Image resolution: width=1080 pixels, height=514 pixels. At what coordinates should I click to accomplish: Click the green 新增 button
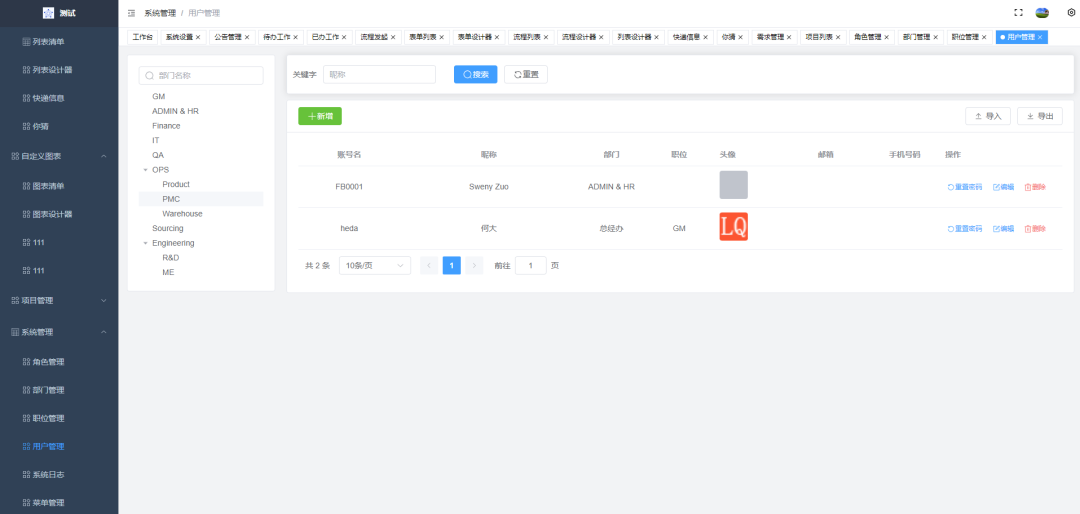point(320,116)
